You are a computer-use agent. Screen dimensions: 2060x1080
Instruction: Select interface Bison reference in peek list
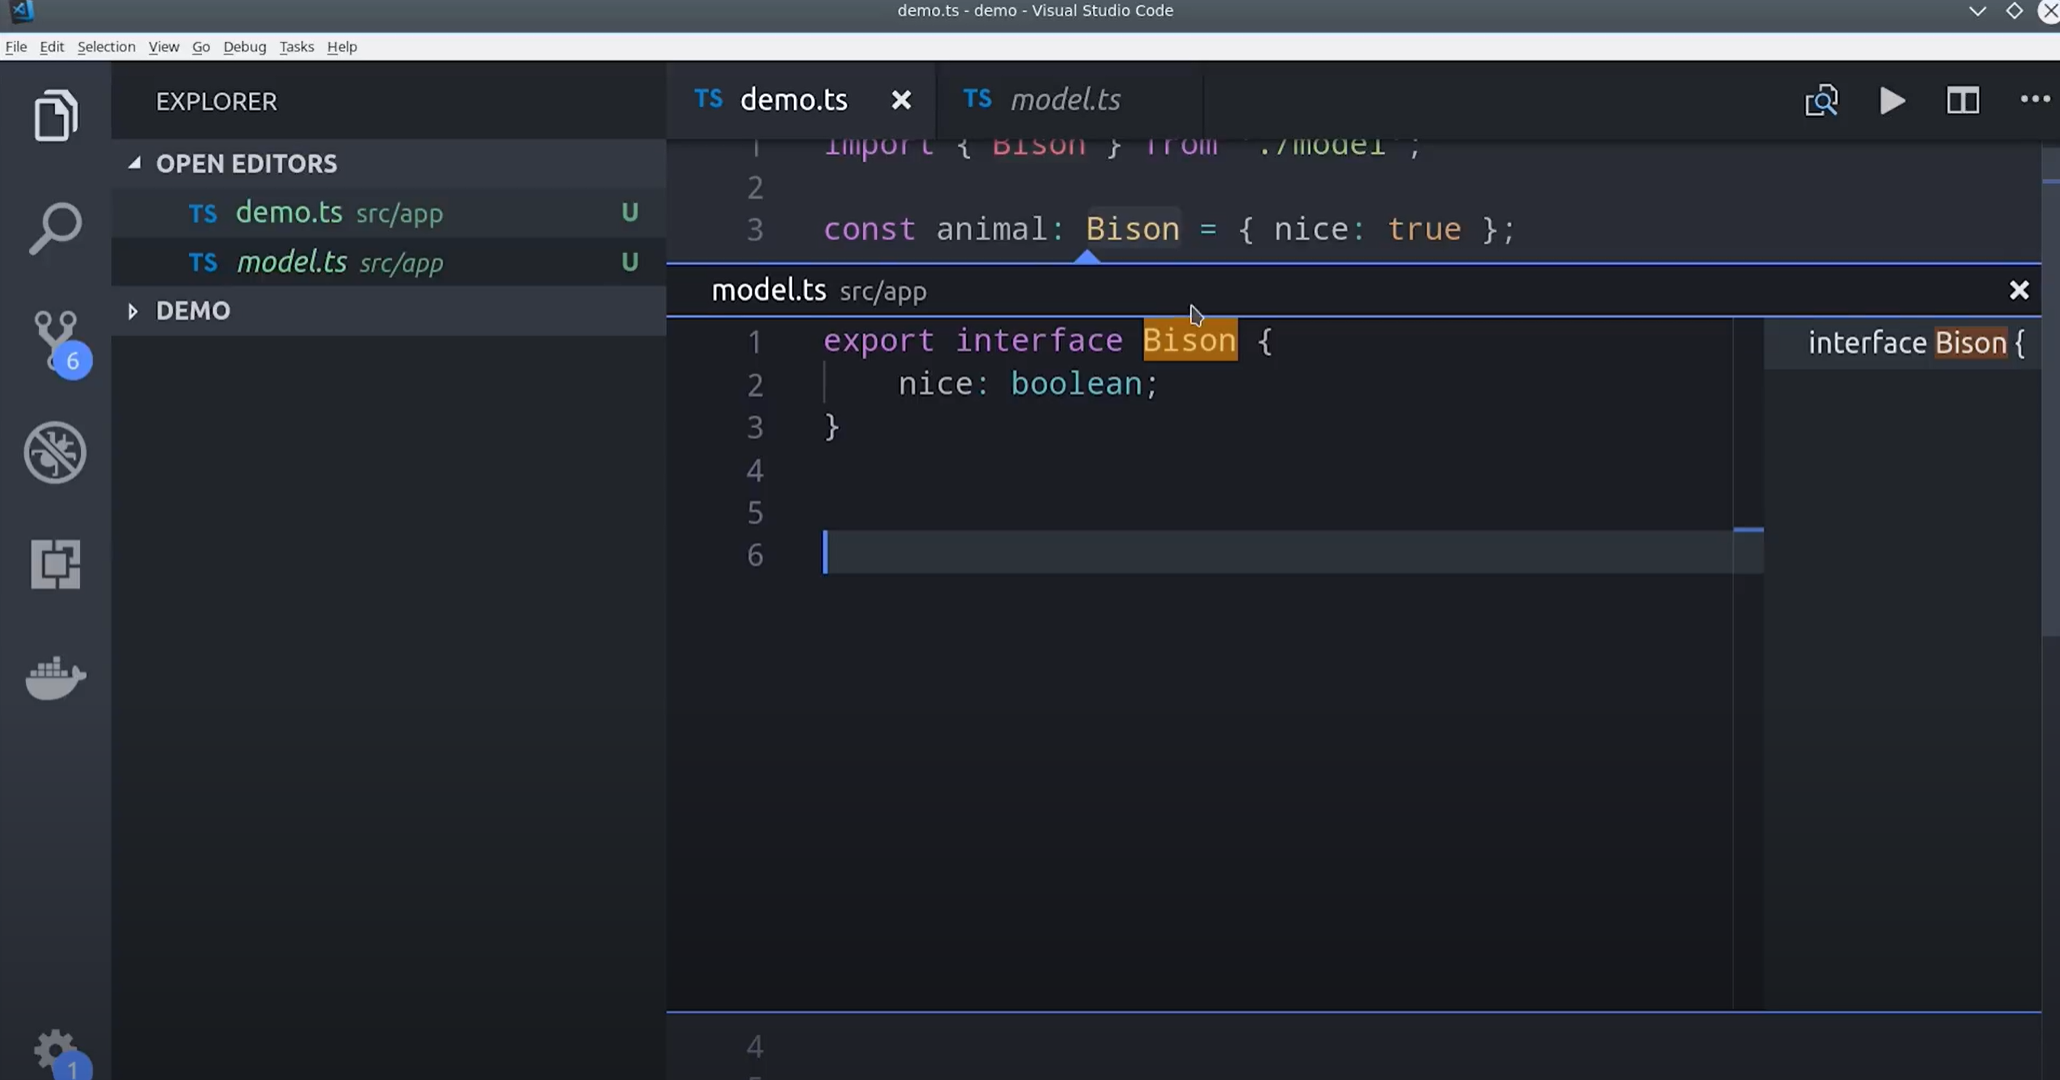(1914, 343)
